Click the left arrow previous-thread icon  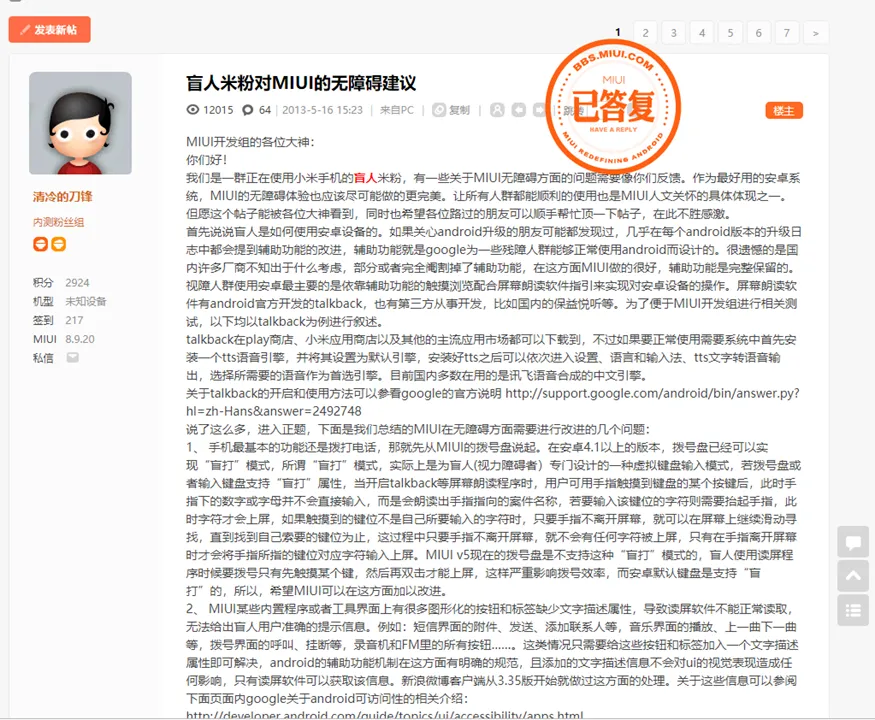tap(518, 110)
